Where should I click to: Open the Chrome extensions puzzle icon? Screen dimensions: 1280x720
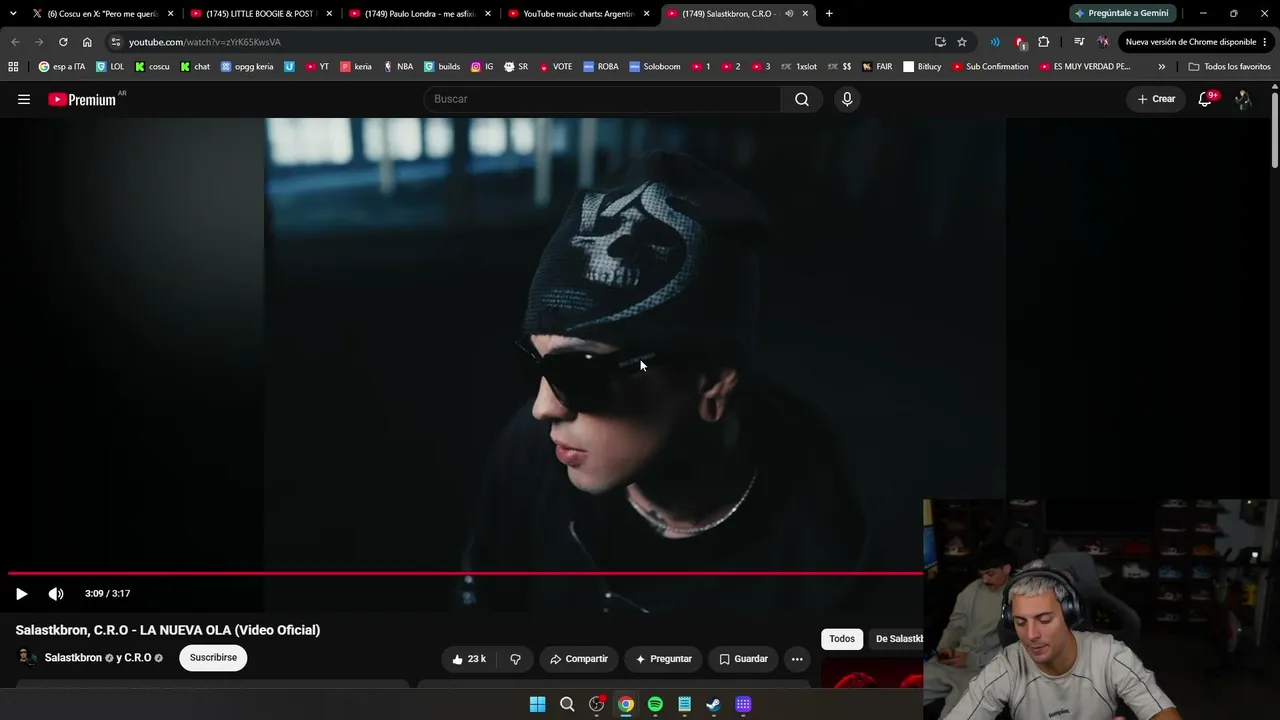pyautogui.click(x=1044, y=42)
